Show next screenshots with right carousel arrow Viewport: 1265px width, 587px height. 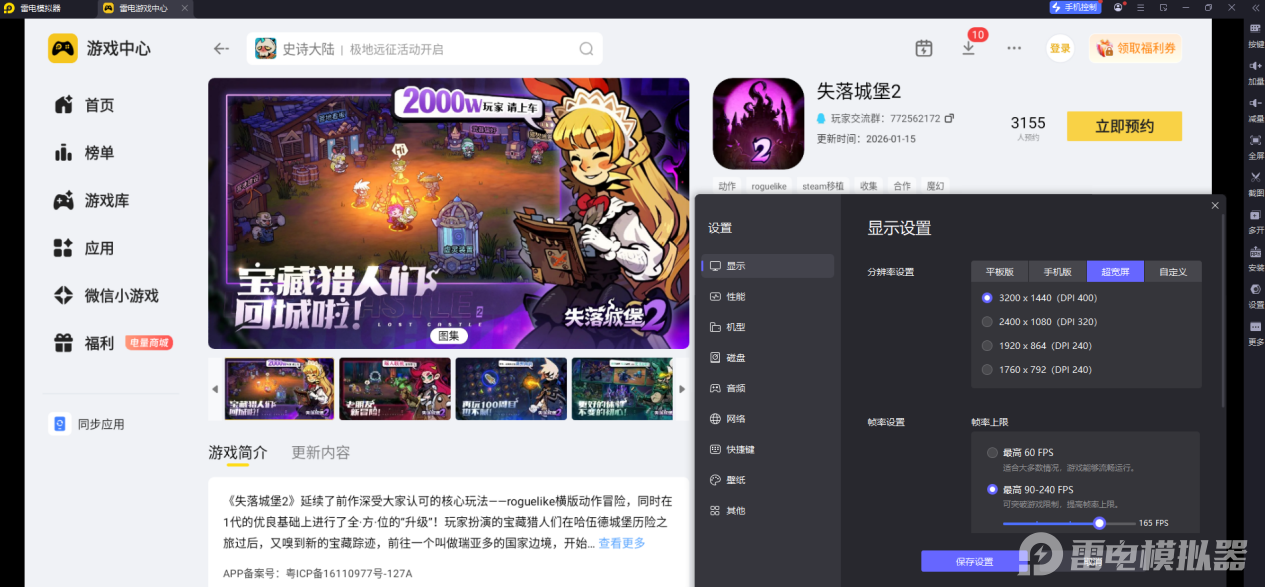pos(682,389)
